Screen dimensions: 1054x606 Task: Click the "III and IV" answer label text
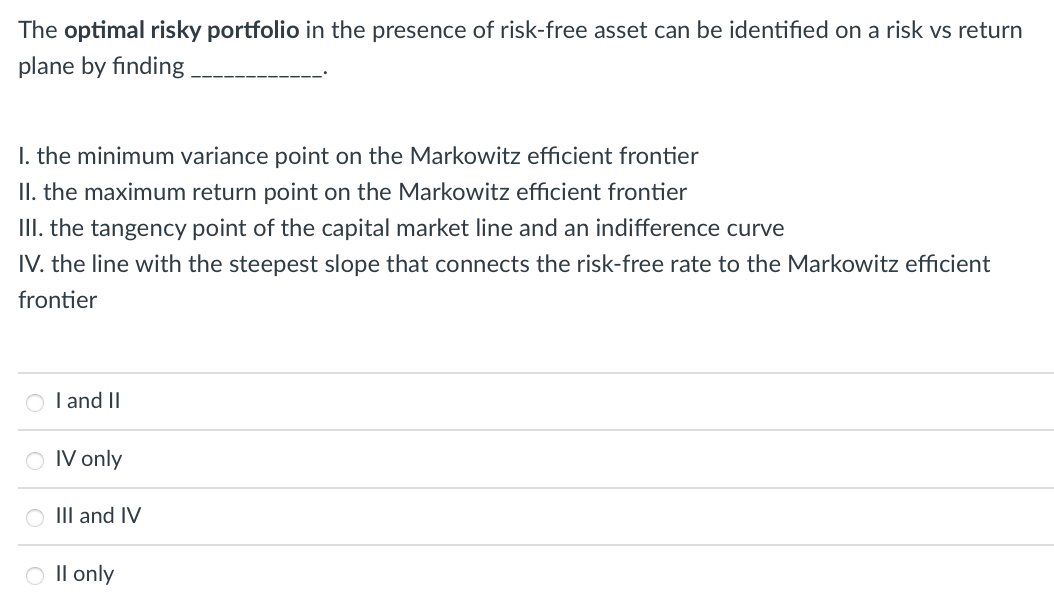pos(99,515)
